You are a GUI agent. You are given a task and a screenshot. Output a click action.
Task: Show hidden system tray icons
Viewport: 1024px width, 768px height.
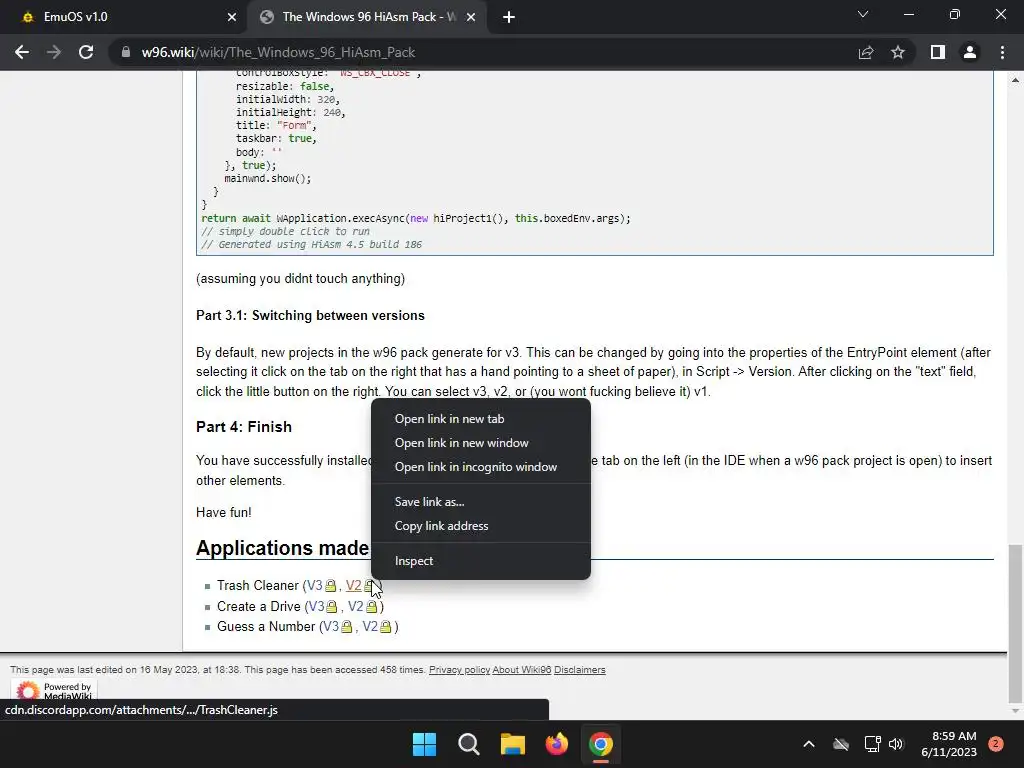pyautogui.click(x=808, y=744)
